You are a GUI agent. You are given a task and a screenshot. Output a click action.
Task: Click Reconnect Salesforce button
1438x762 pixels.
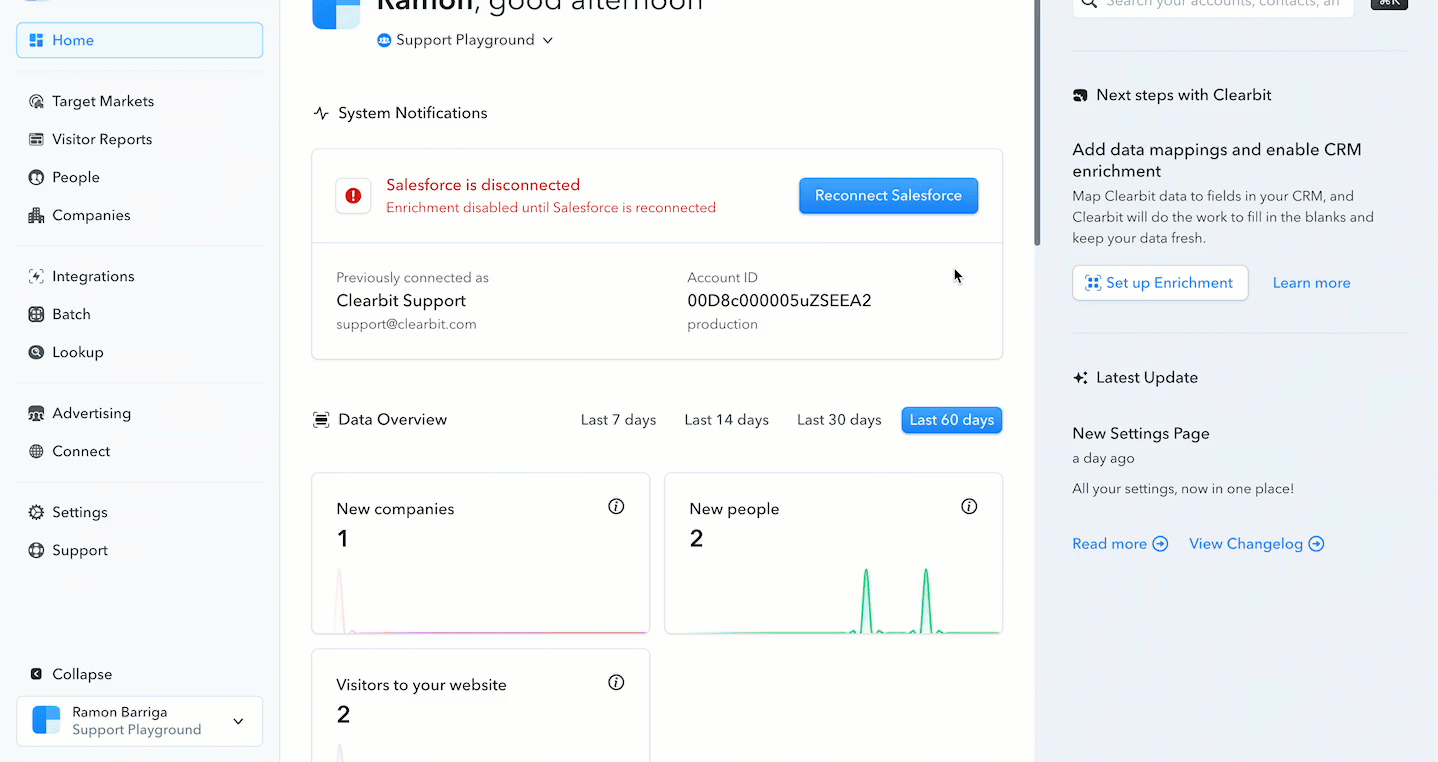coord(888,196)
